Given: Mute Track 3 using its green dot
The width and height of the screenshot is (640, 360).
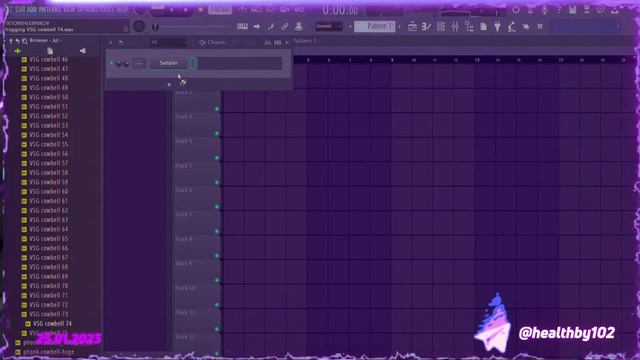Looking at the screenshot, I should tap(217, 133).
